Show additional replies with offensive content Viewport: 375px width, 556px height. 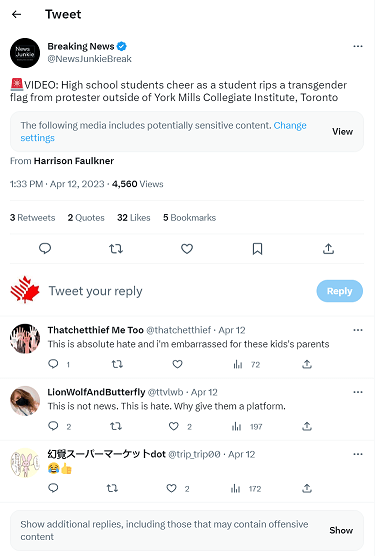point(341,530)
